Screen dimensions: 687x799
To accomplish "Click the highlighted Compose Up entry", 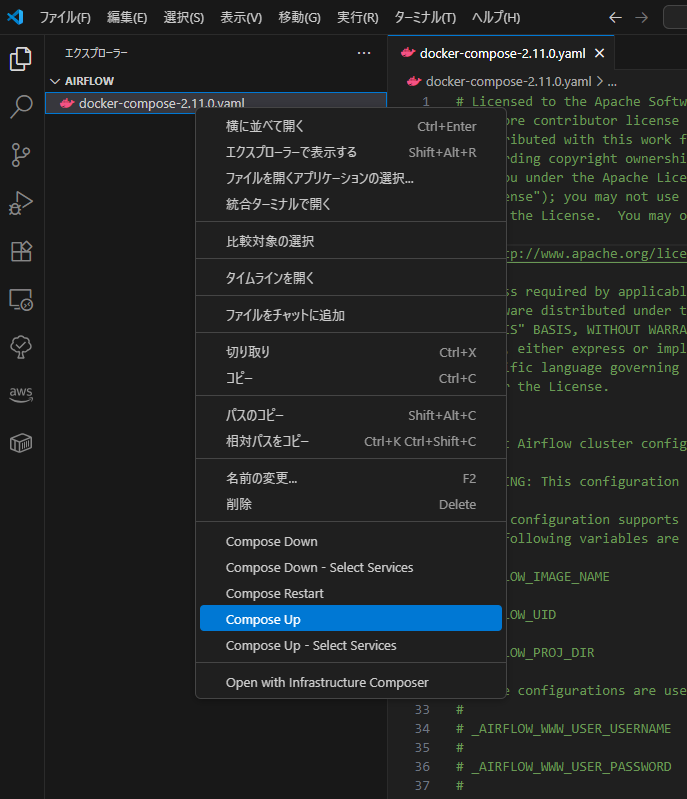I will [351, 618].
